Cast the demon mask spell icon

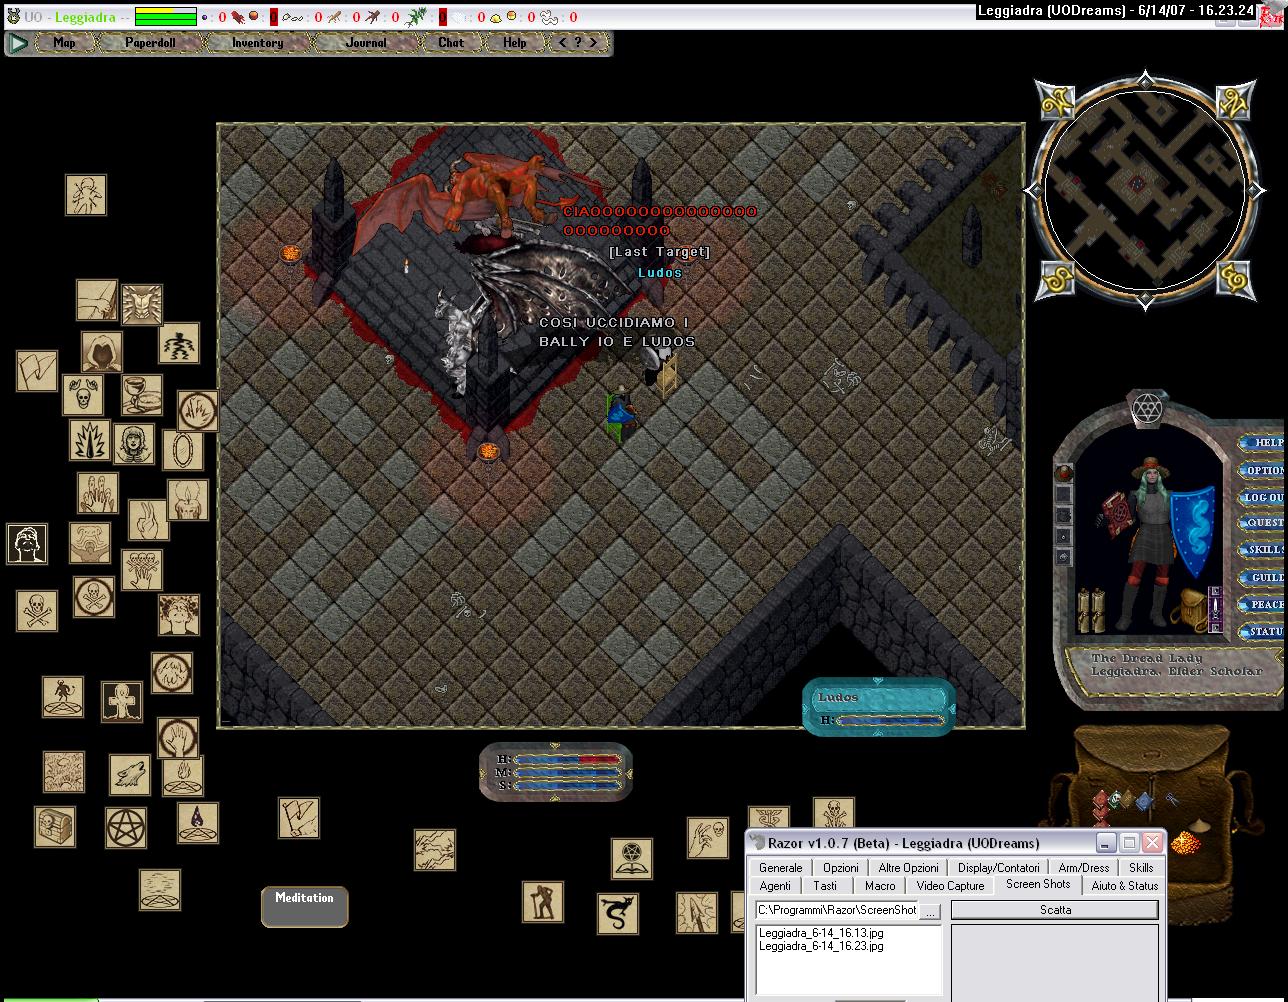pos(142,304)
